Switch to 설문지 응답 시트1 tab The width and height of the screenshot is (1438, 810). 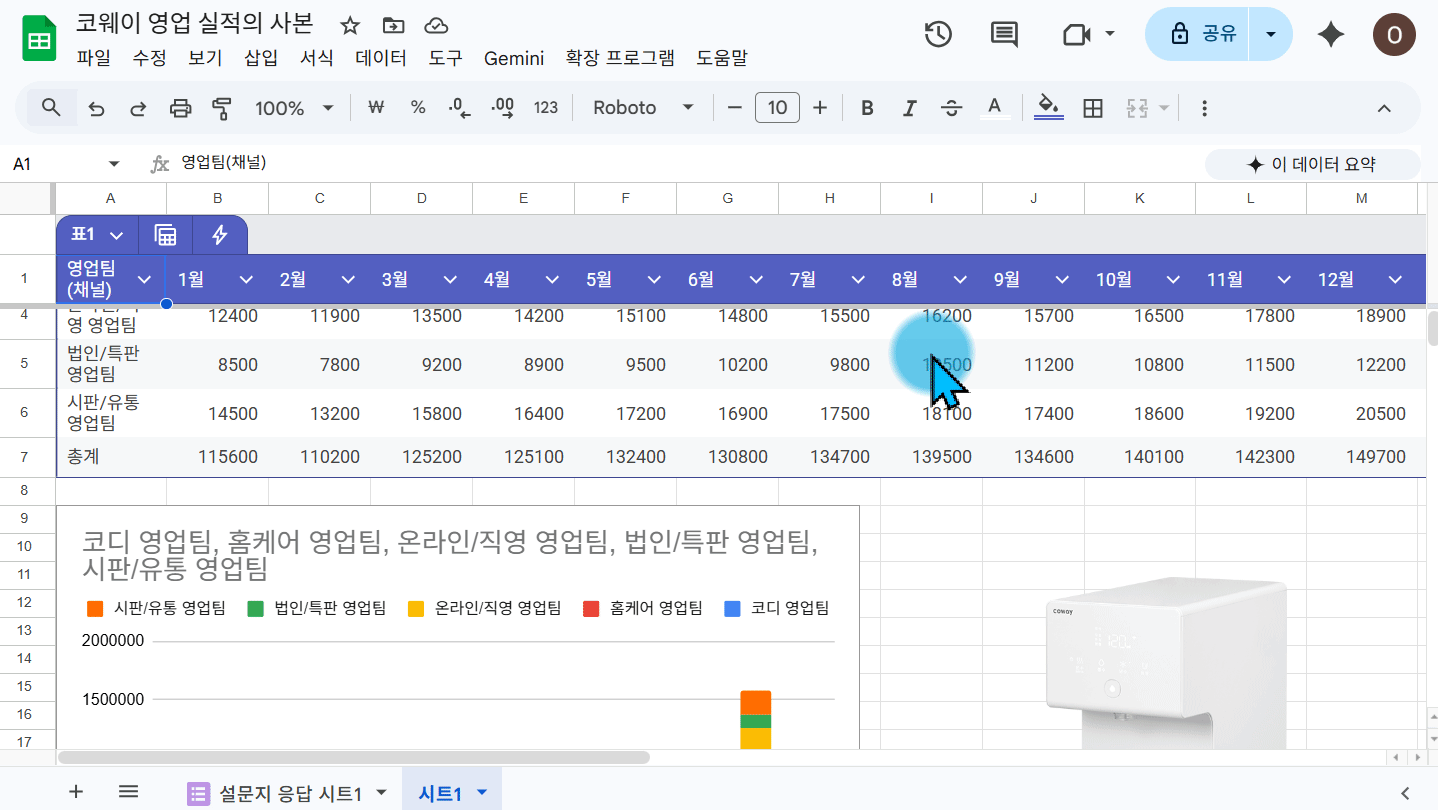(290, 794)
